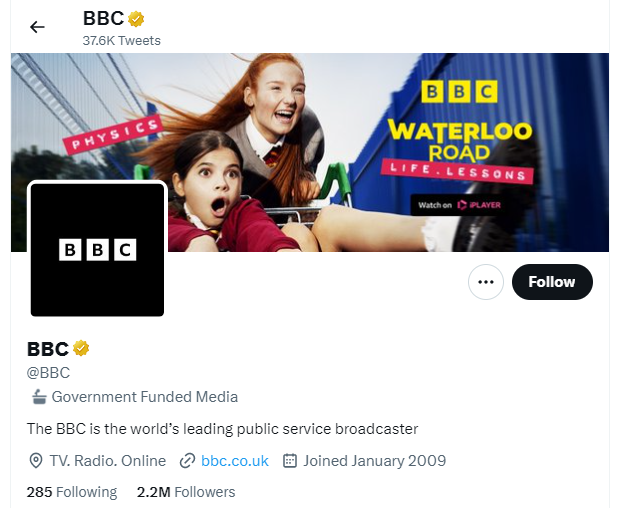Click the Joined January 2009 text
Viewport: 623px width, 508px height.
click(x=375, y=461)
